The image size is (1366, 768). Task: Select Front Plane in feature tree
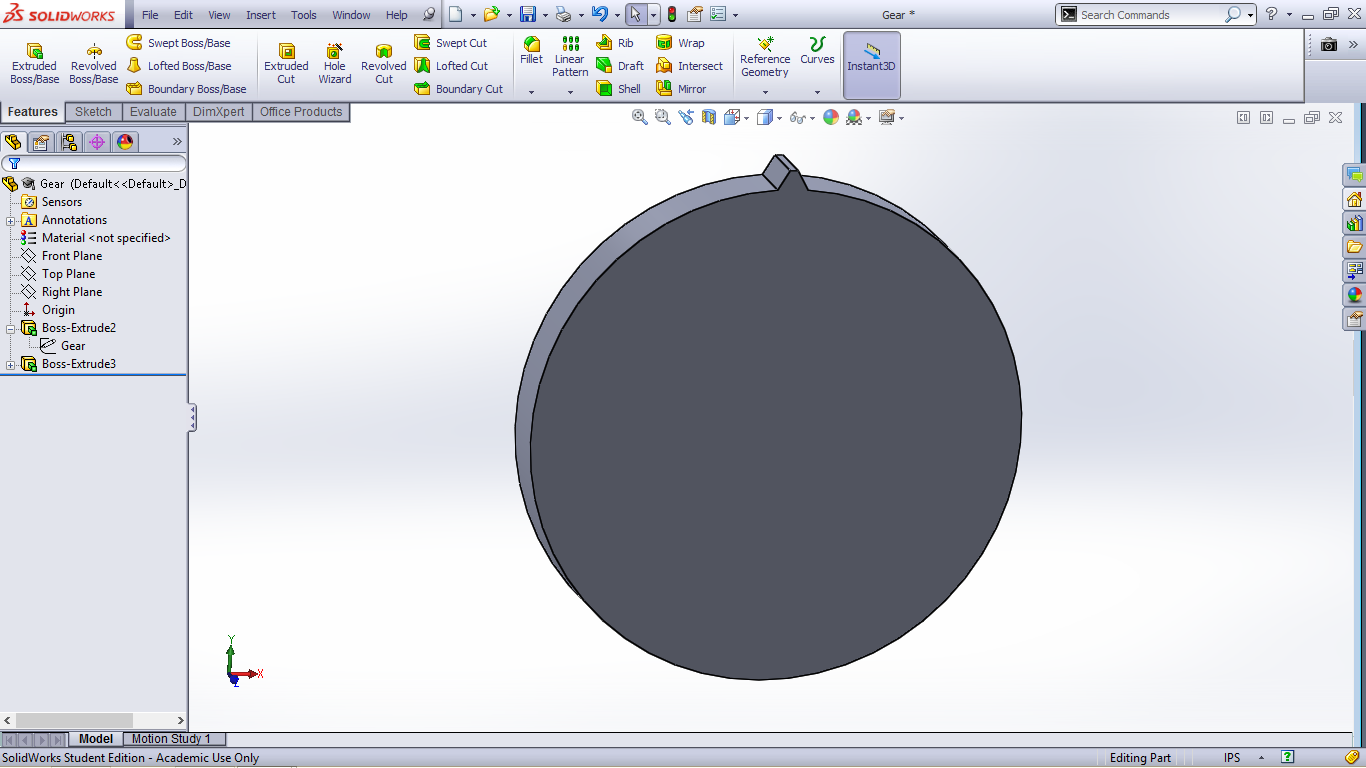71,256
